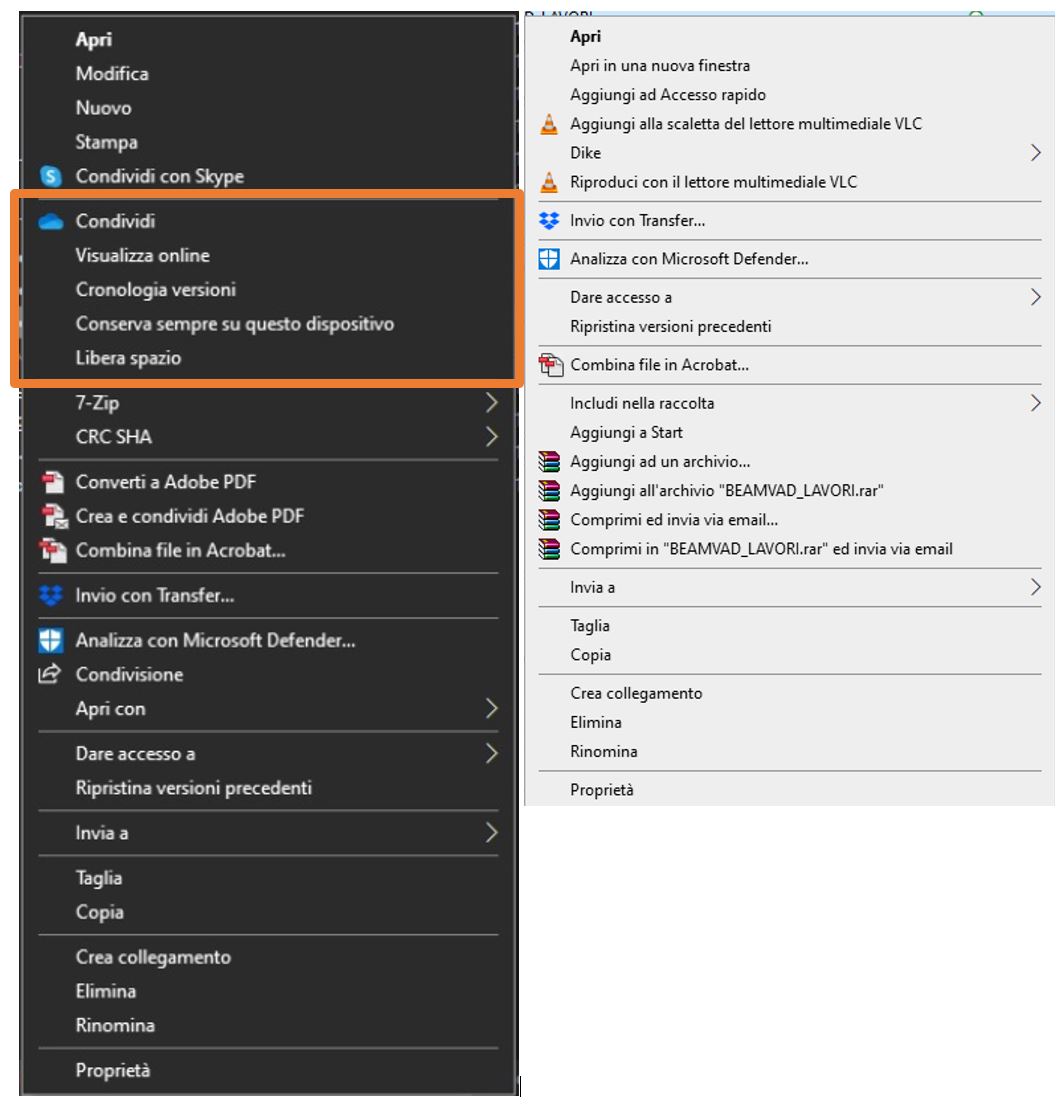This screenshot has height=1107, width=1064.
Task: Click the Converti a Adobe PDF icon
Action: 52,482
